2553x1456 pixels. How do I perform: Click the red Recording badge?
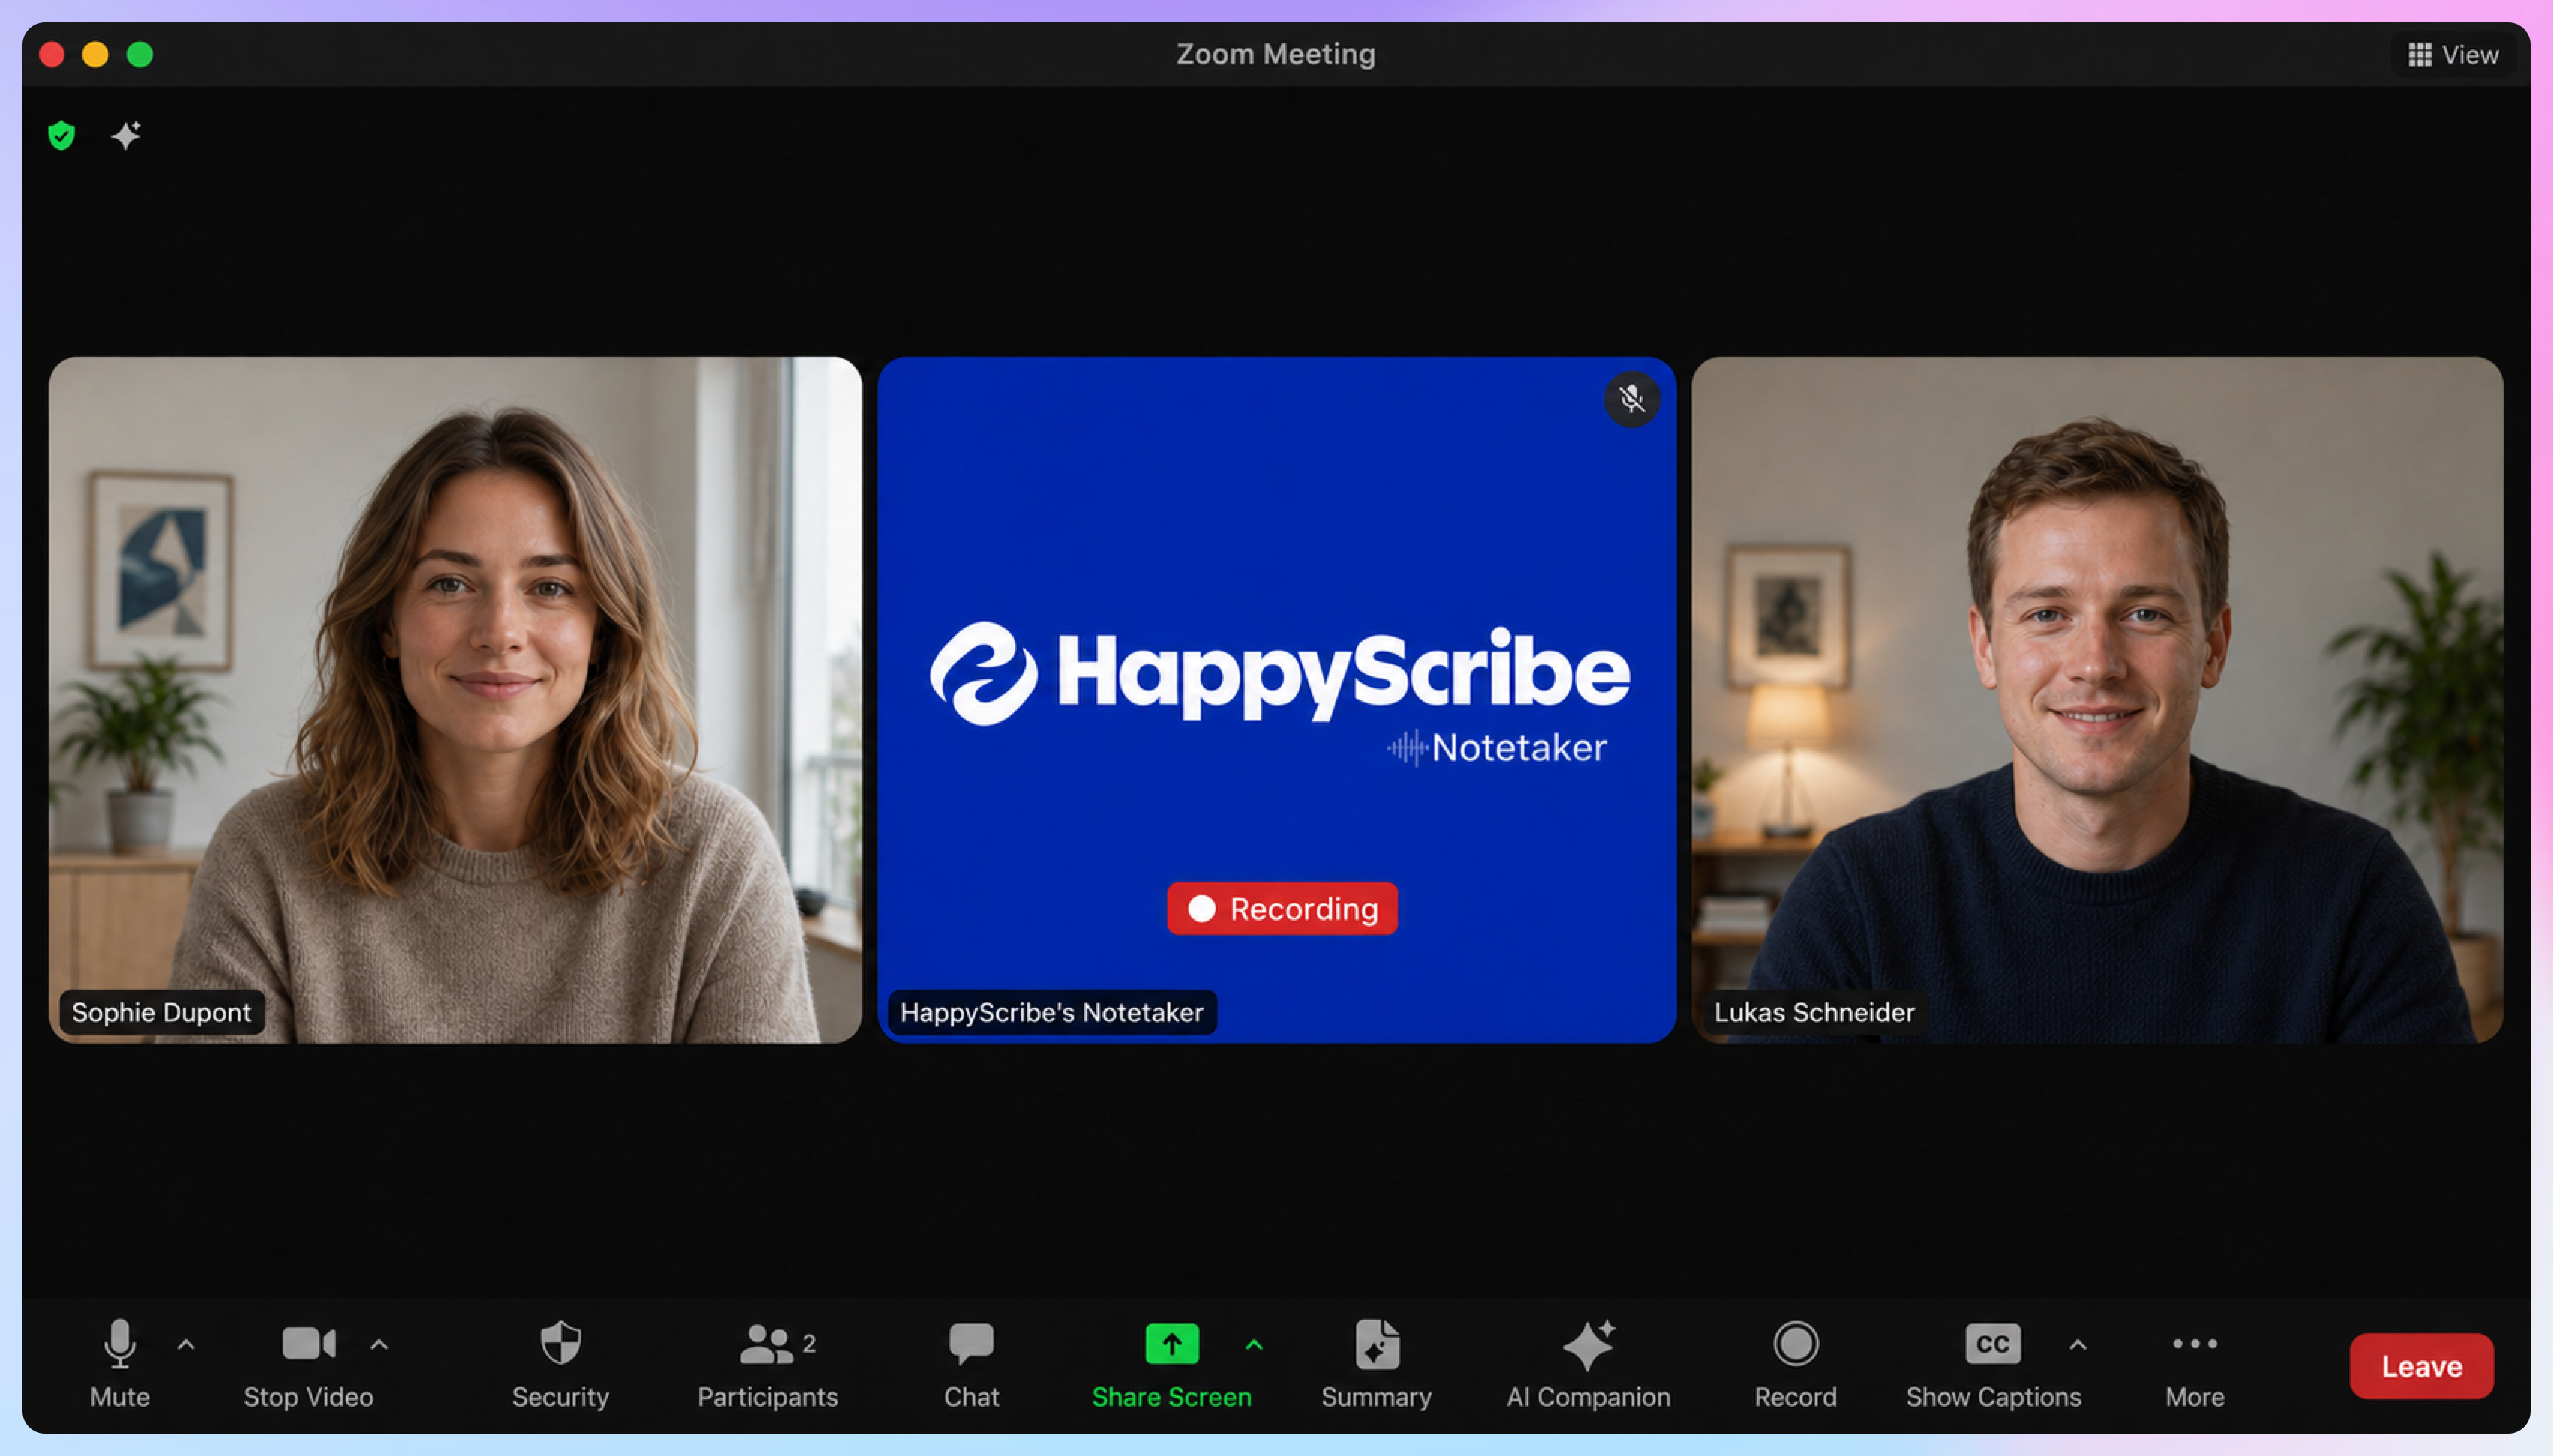1282,908
